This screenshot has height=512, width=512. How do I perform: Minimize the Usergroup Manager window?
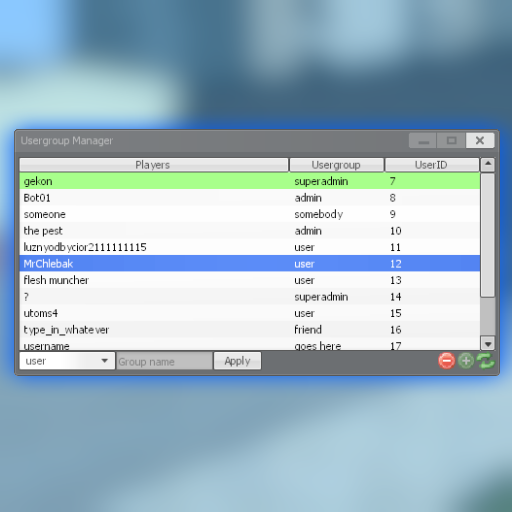click(423, 141)
